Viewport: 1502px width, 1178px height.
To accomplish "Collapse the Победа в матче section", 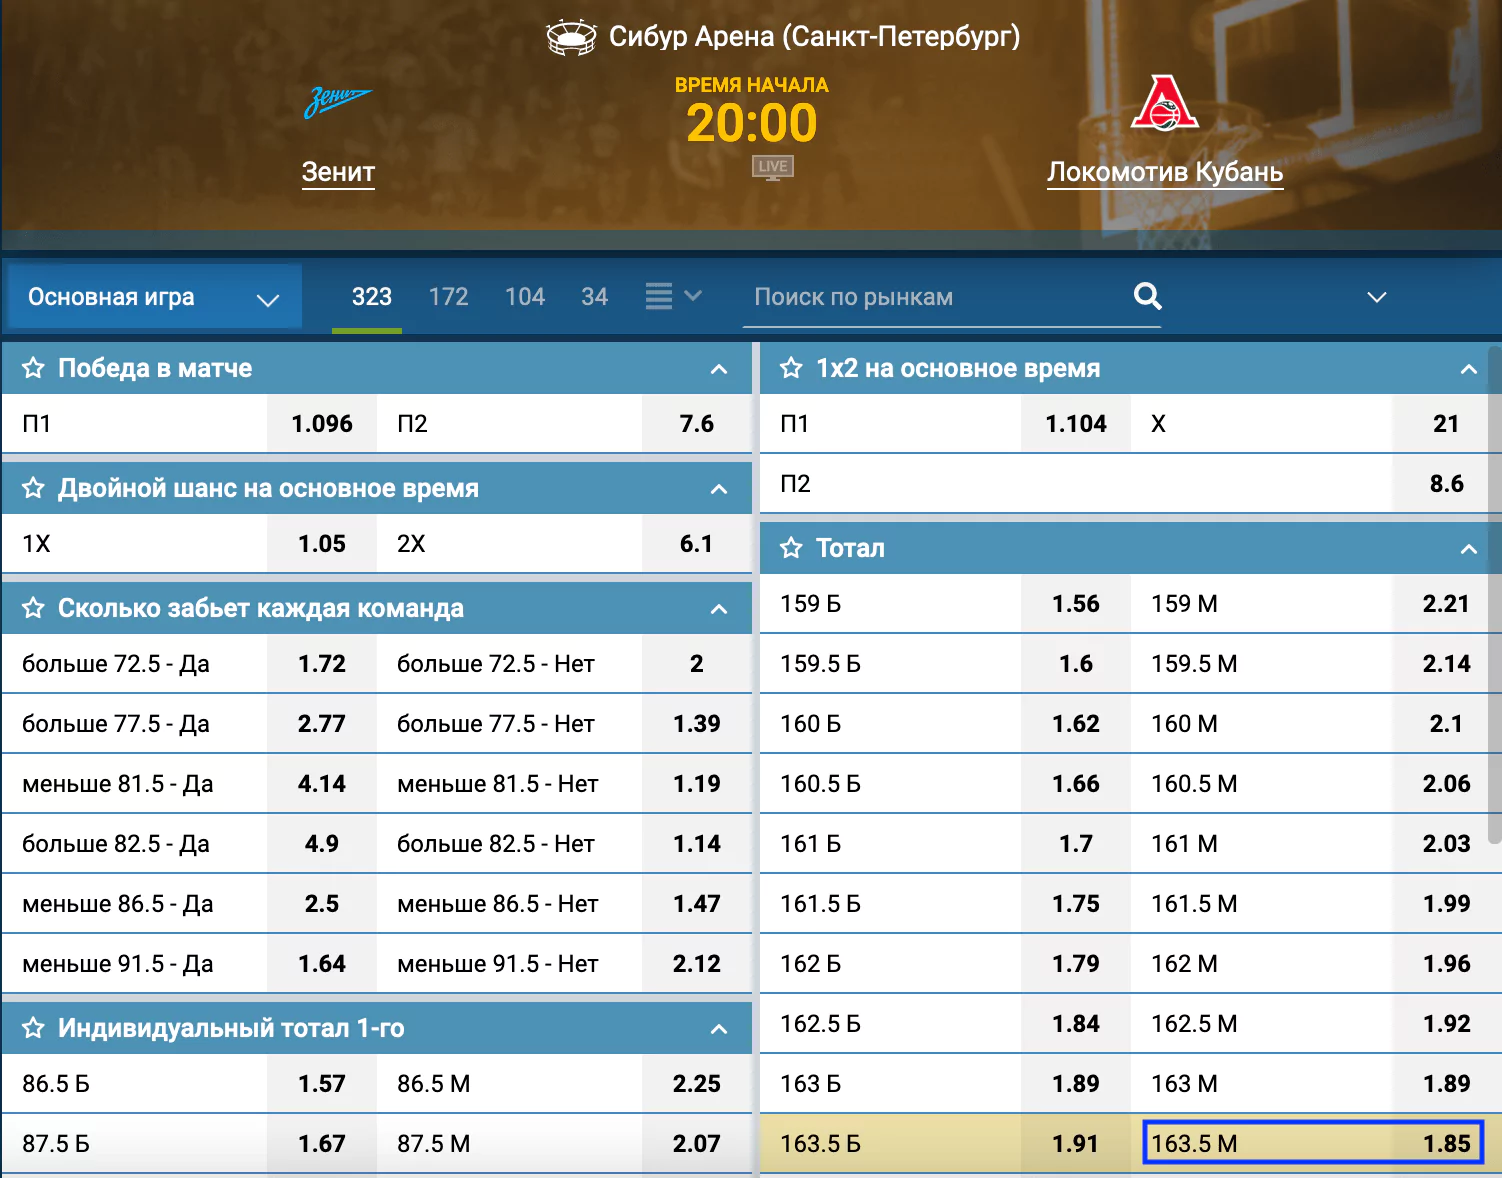I will click(x=719, y=369).
